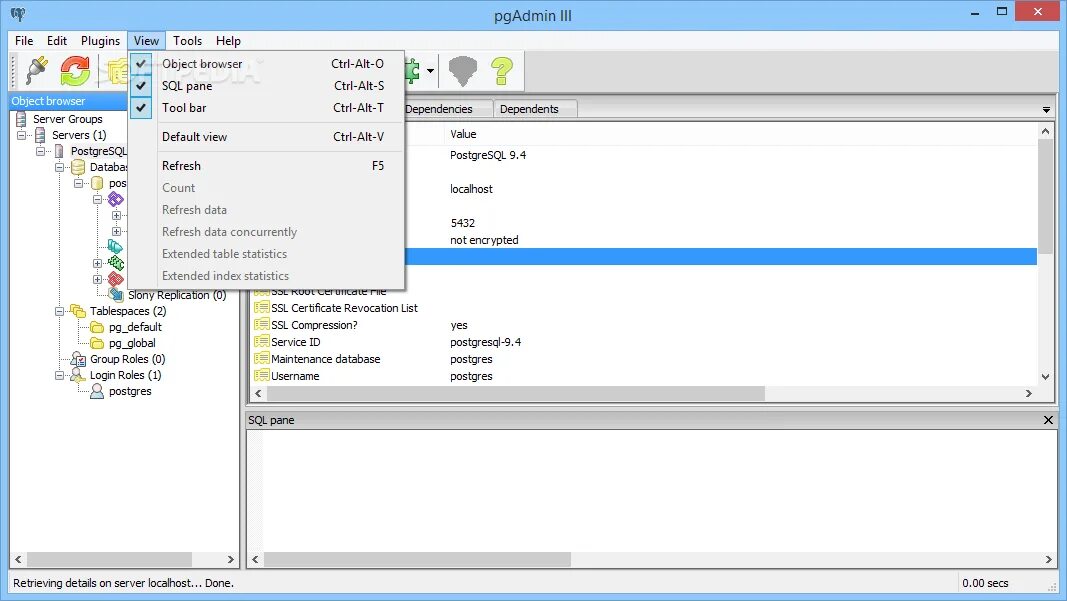The image size is (1067, 601).
Task: Collapse the Catalogs node beside purple icon
Action: click(x=98, y=199)
